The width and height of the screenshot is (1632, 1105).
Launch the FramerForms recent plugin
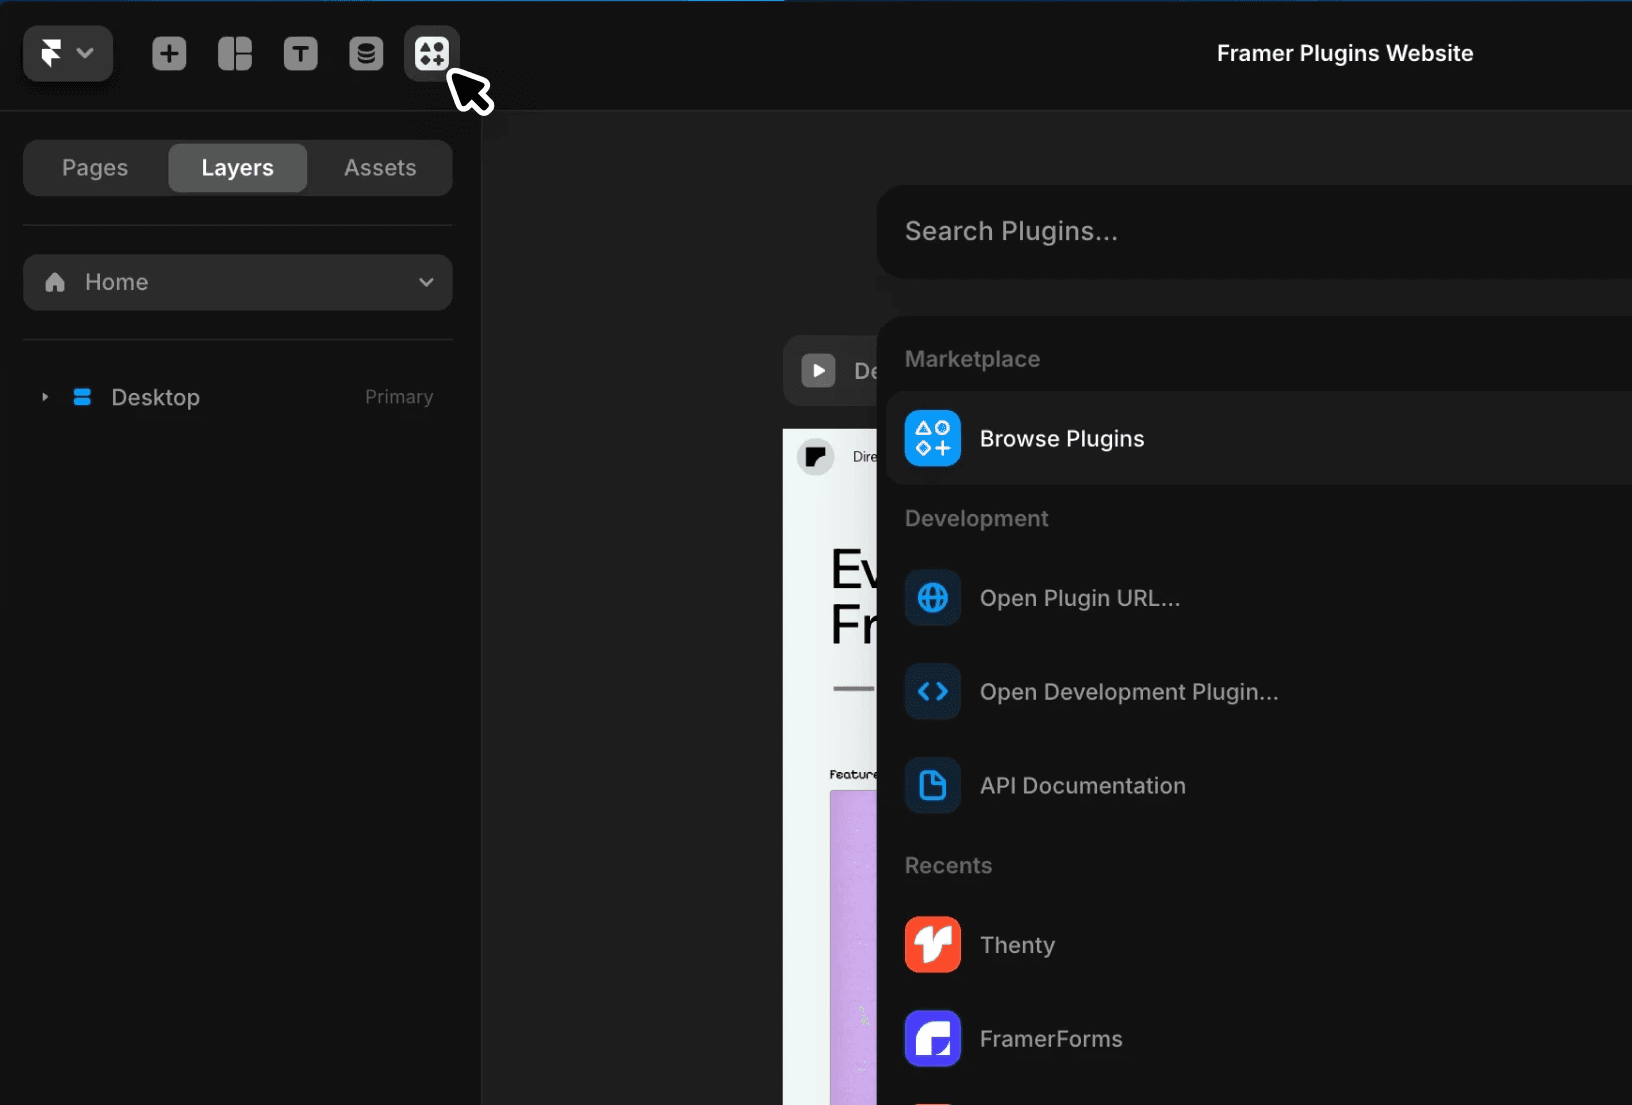(1259, 1039)
